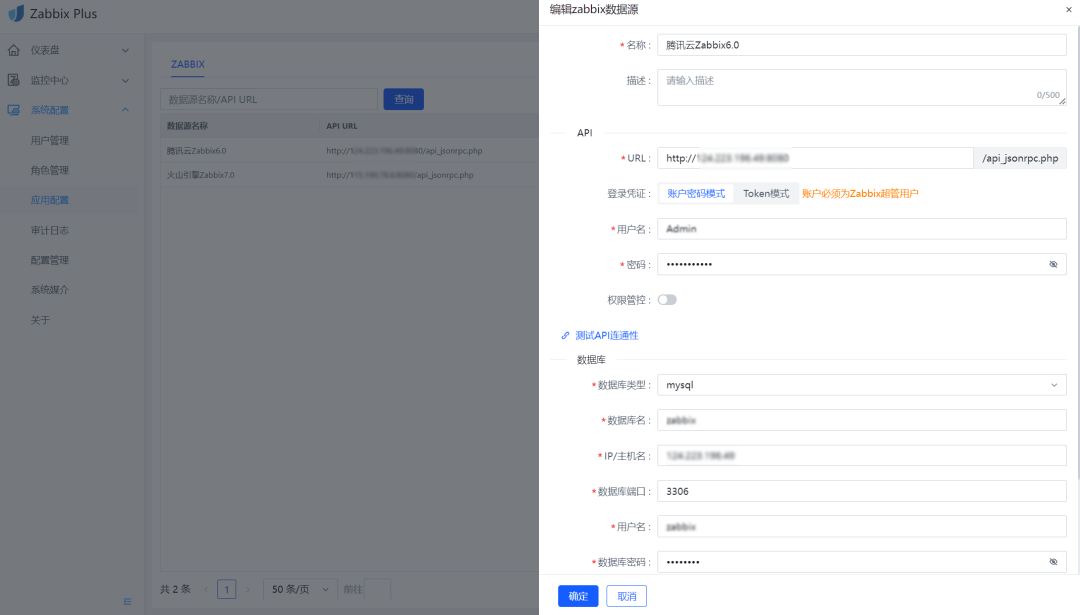Focus the 数据库名 input field
Screen dimensions: 1080x615
click(x=862, y=420)
